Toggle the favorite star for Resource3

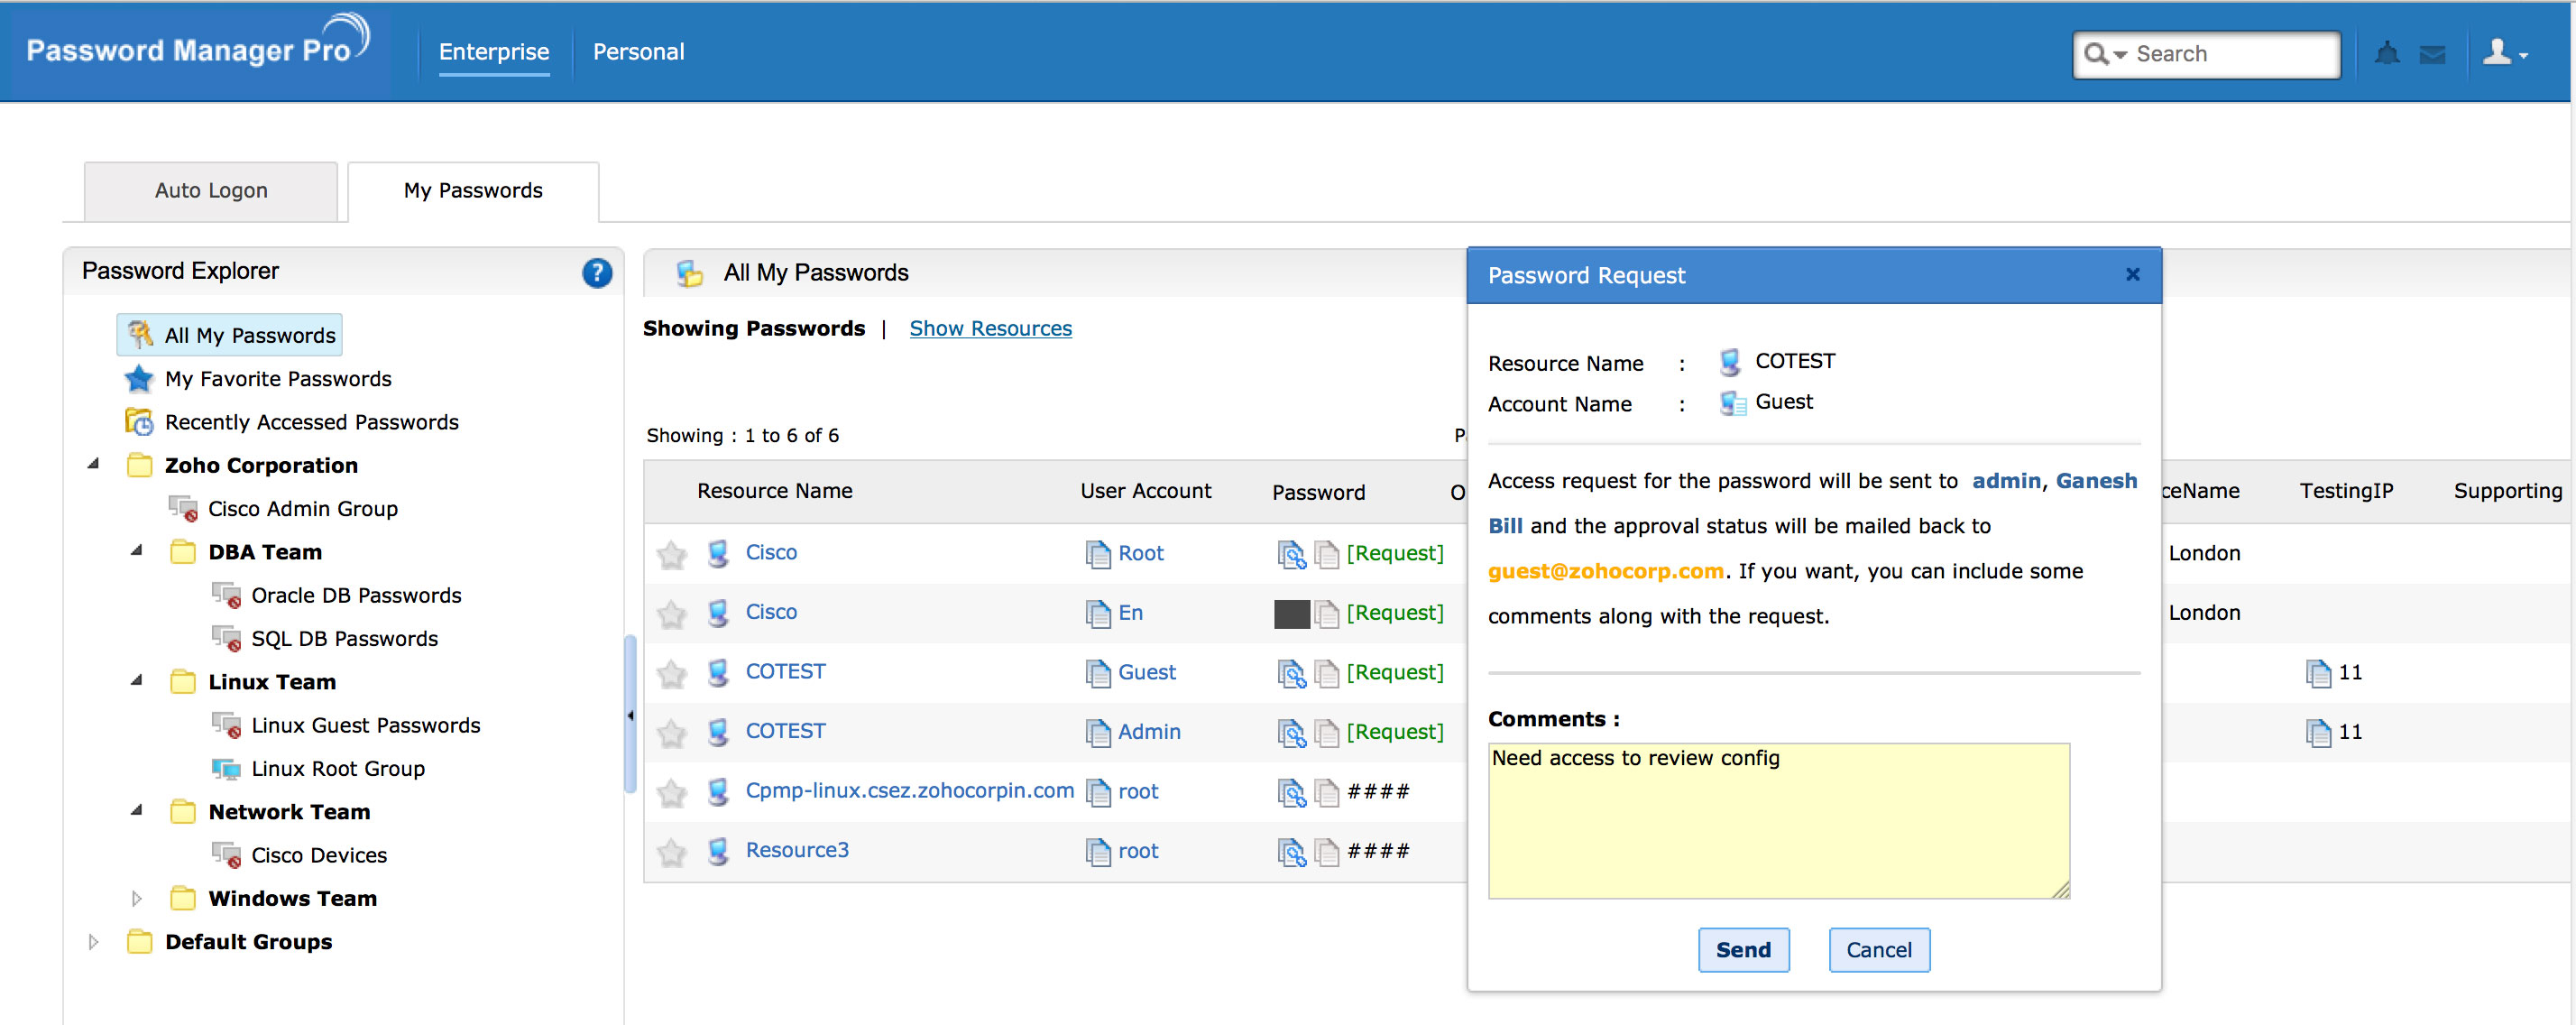(x=672, y=851)
